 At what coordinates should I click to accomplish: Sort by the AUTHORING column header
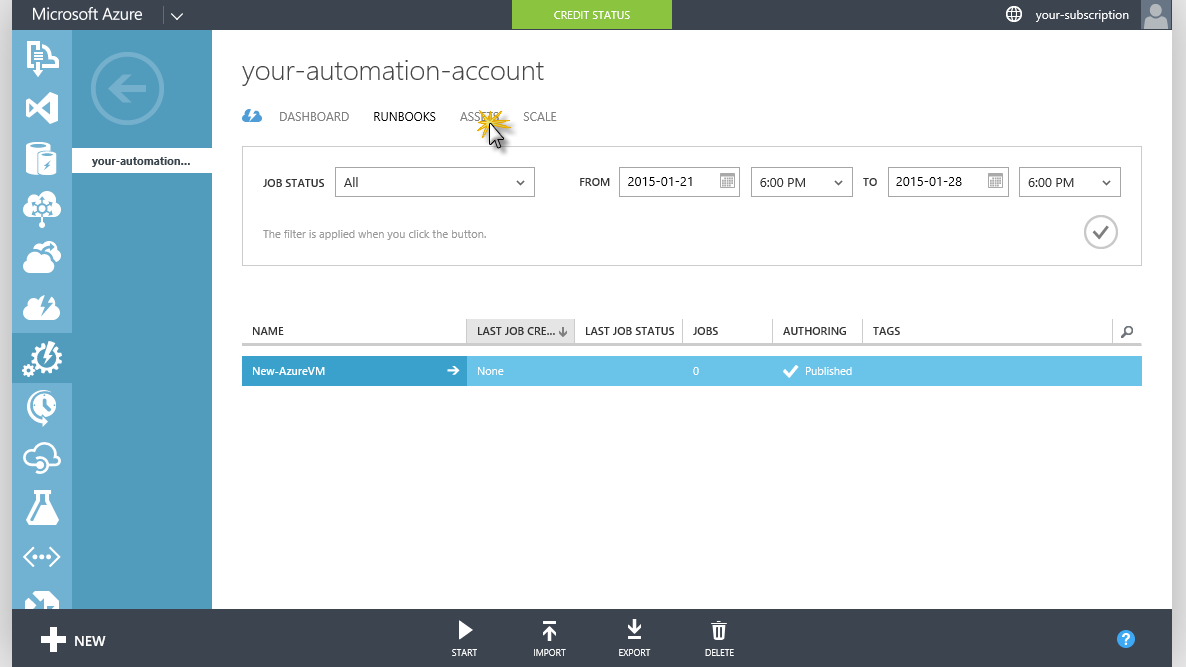click(x=817, y=331)
